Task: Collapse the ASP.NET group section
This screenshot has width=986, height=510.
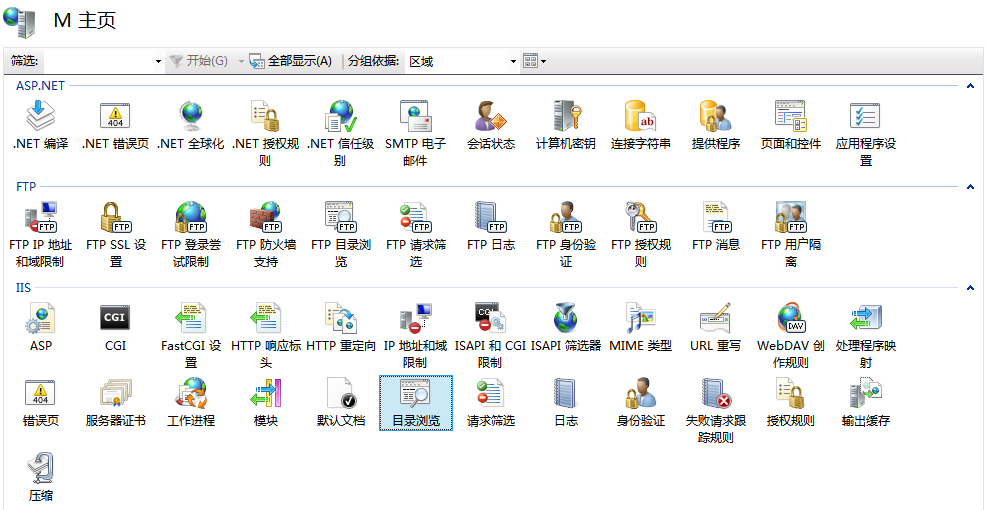Action: 970,86
